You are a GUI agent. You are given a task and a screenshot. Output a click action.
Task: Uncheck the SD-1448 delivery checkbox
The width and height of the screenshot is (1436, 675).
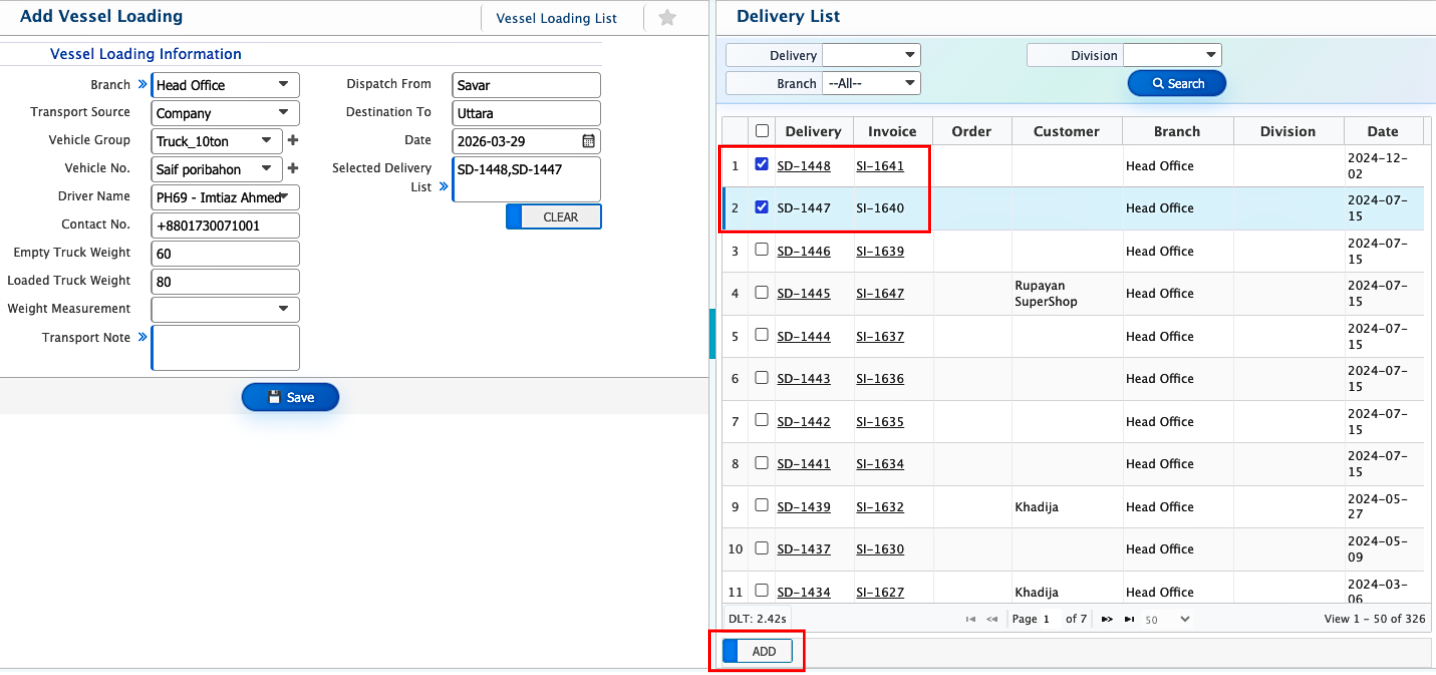point(762,165)
